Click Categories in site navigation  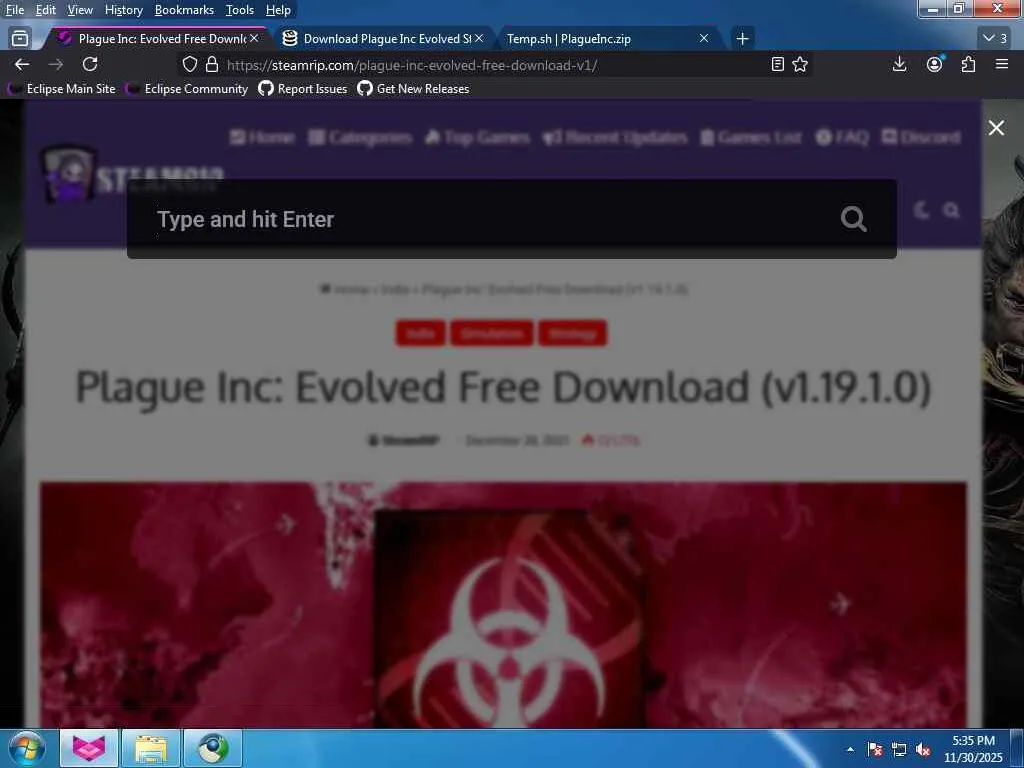360,138
